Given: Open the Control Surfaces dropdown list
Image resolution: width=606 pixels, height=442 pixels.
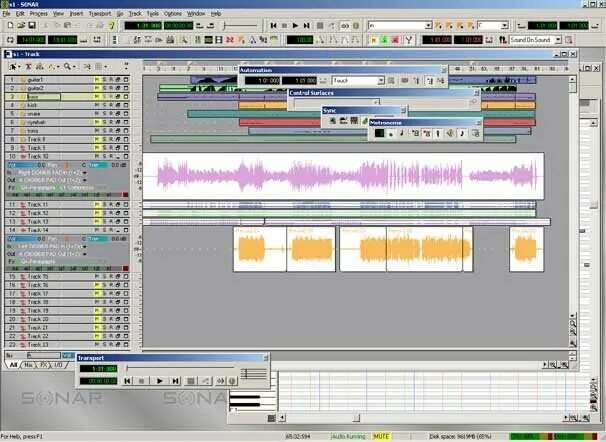Looking at the screenshot, I should point(375,102).
